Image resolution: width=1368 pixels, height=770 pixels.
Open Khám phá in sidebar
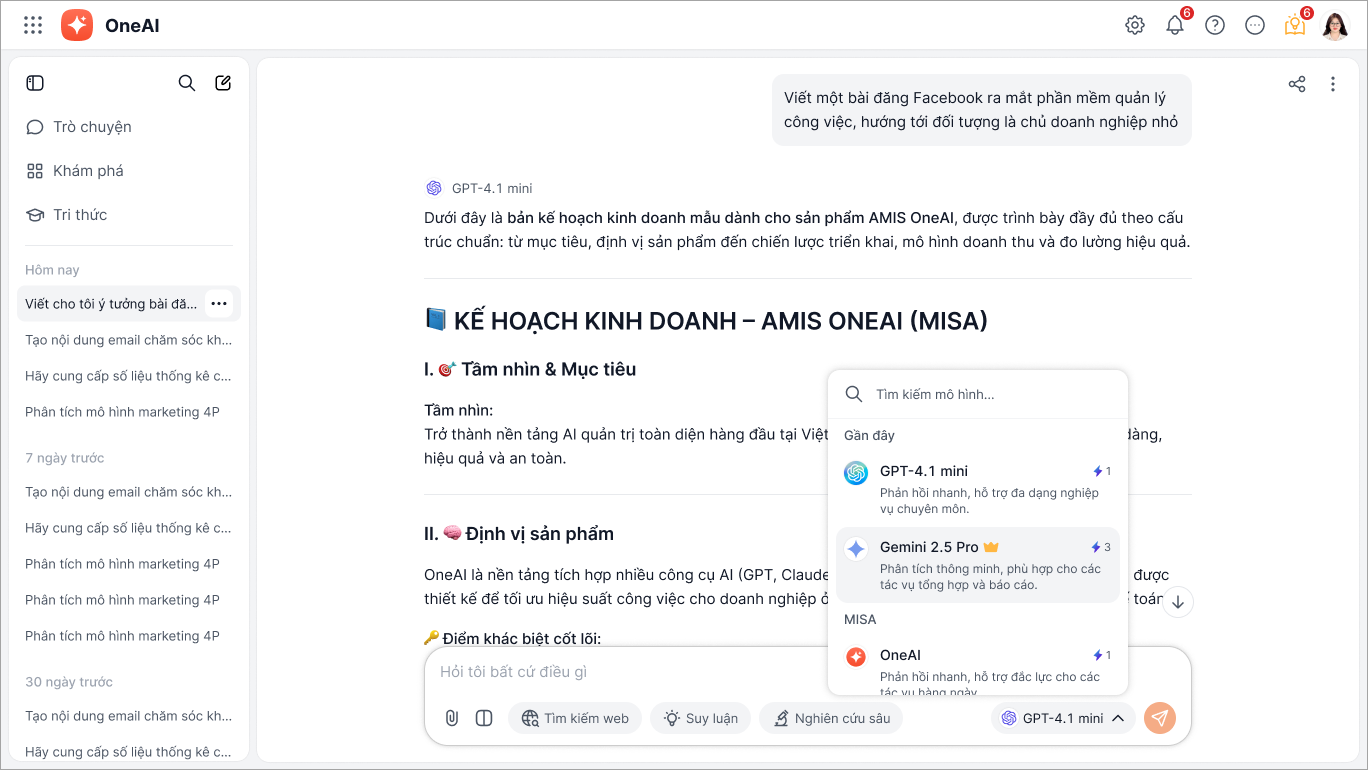coord(129,171)
